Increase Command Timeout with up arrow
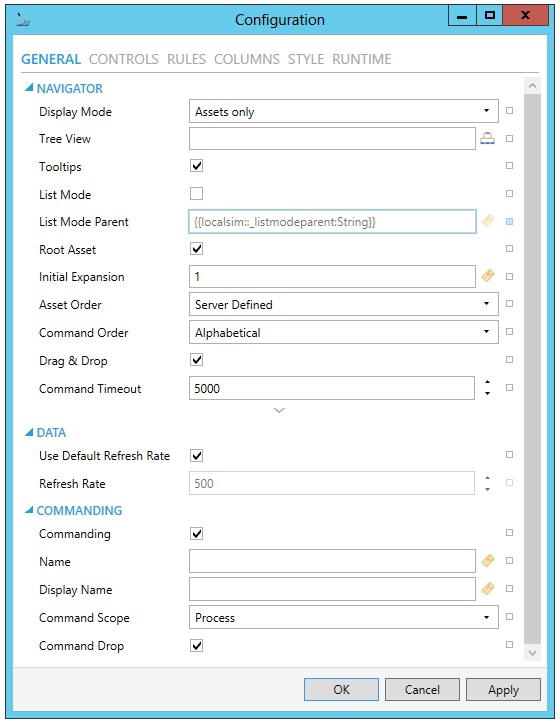 click(x=488, y=382)
